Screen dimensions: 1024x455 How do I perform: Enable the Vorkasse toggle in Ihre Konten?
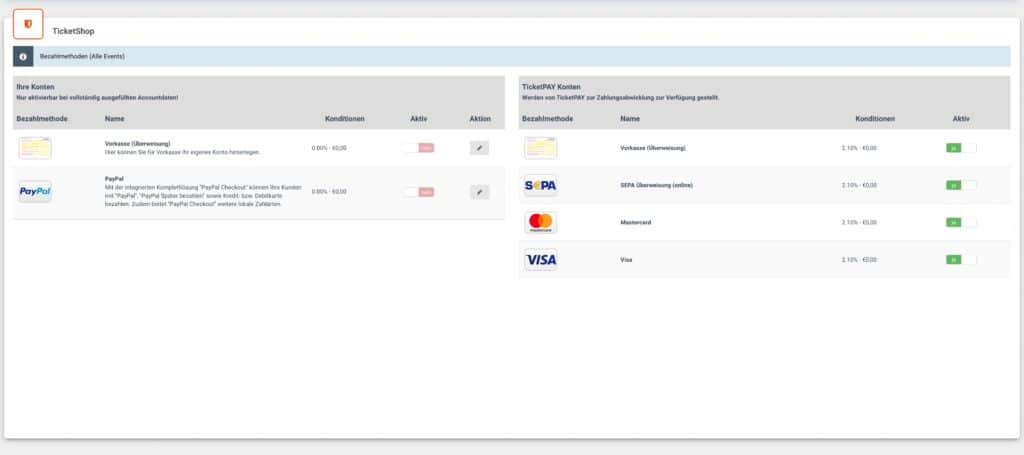coord(418,148)
